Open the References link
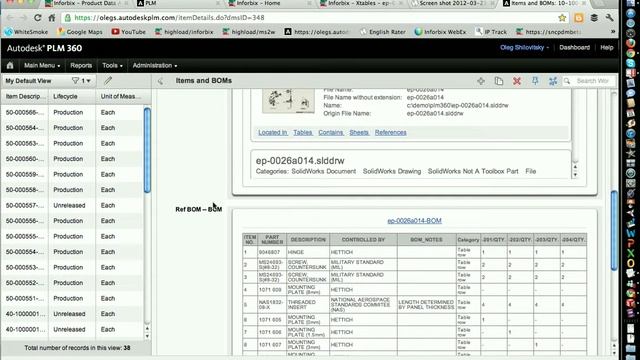This screenshot has width=640, height=360. (x=391, y=132)
